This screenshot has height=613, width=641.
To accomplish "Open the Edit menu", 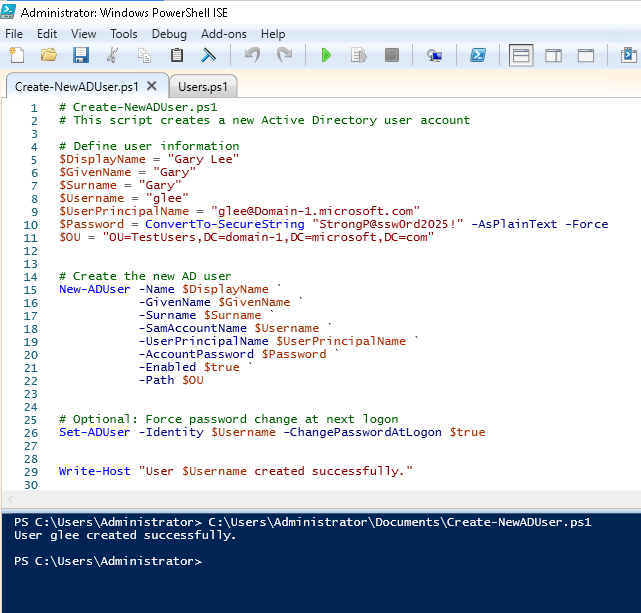I will [47, 34].
